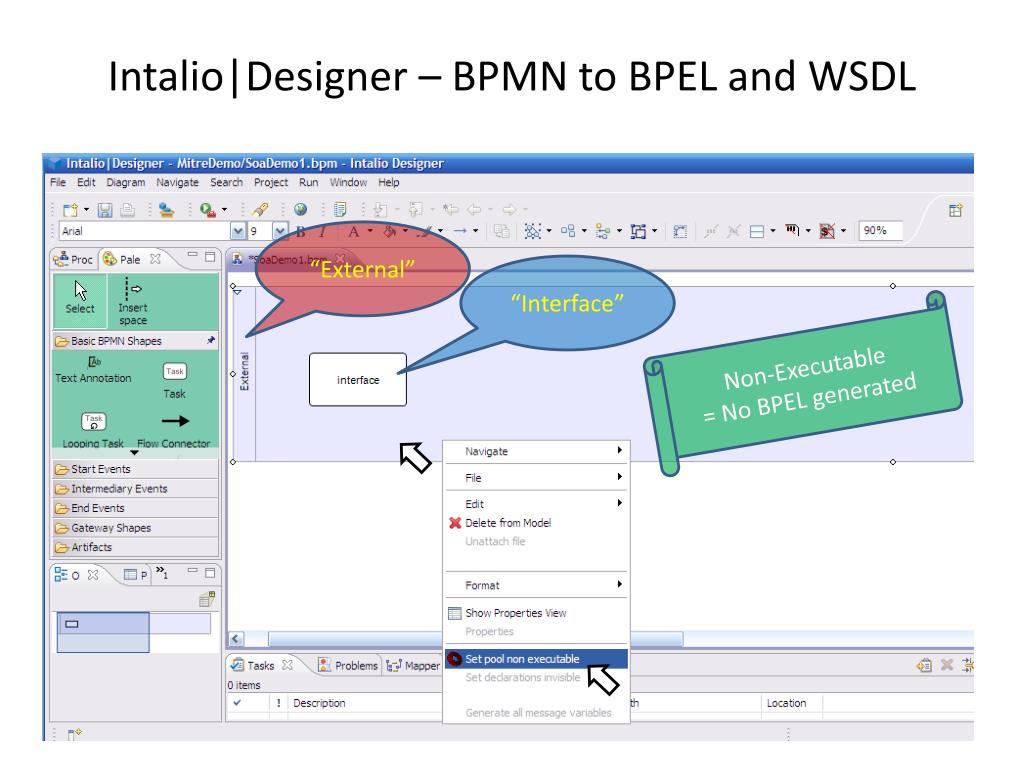Image resolution: width=1024 pixels, height=768 pixels.
Task: Pick the Flow Connector tool
Action: [x=174, y=431]
